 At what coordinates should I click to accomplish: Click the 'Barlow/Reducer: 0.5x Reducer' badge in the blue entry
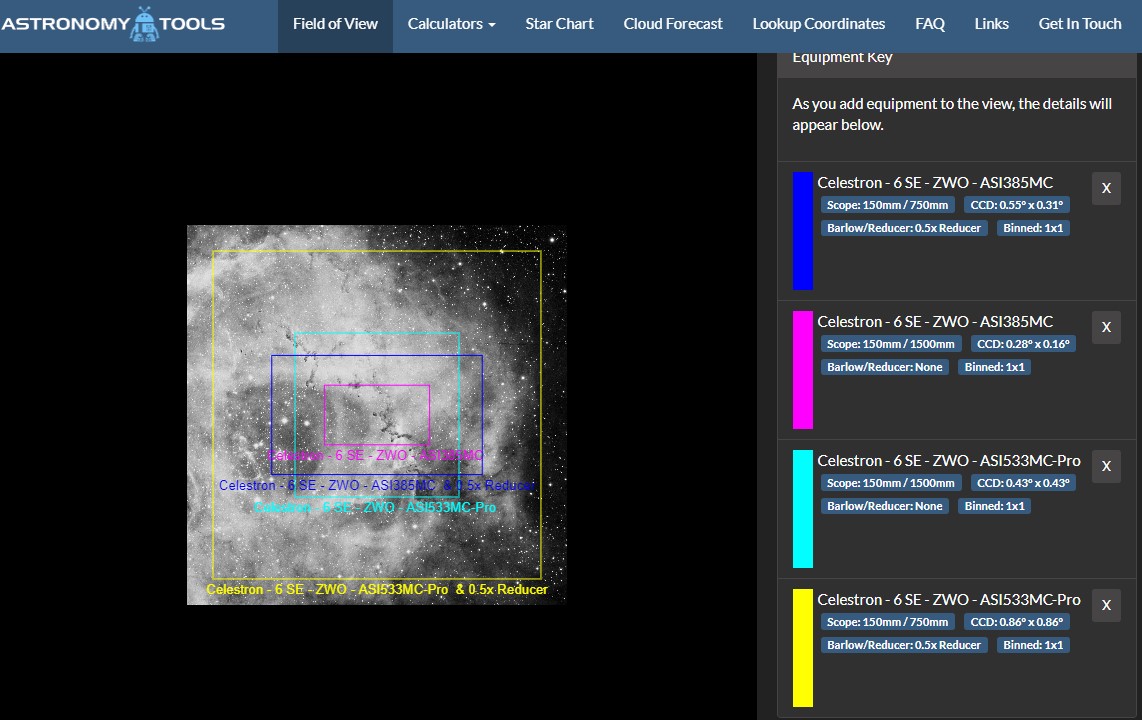(x=904, y=228)
